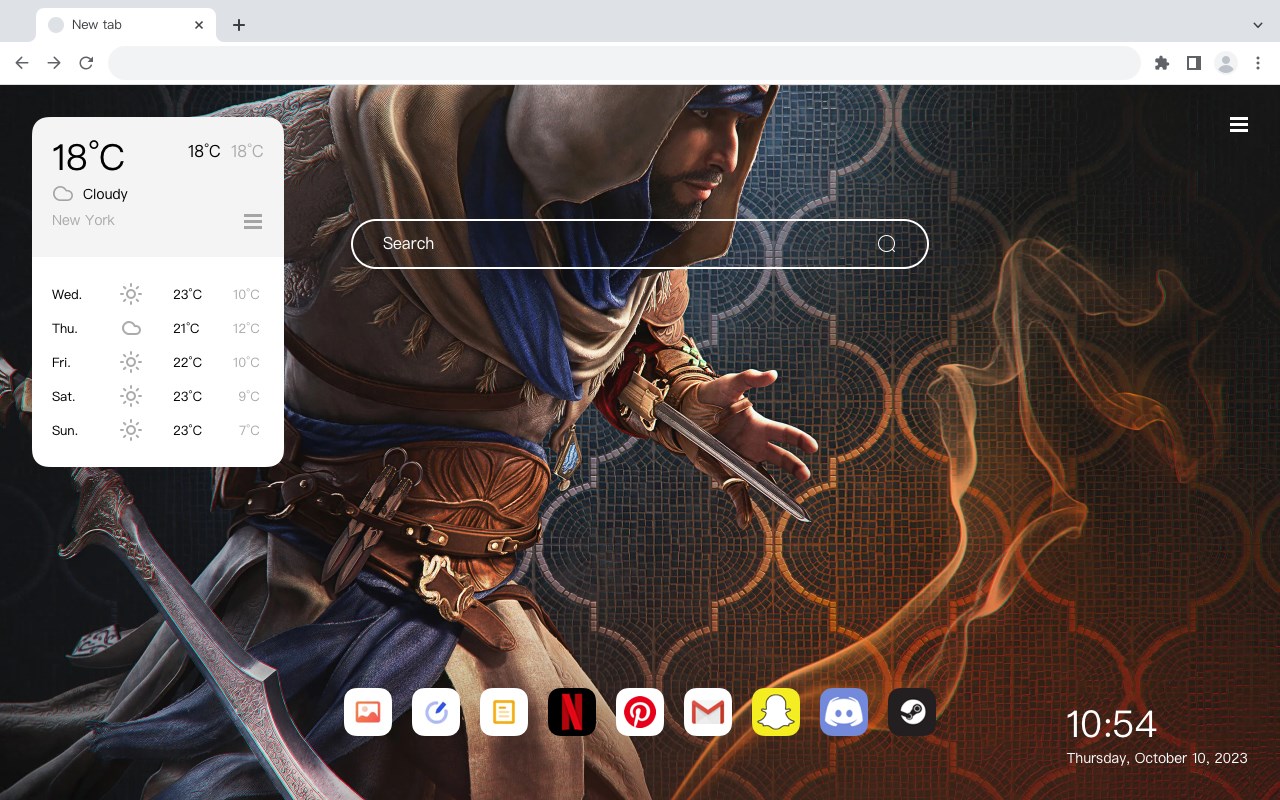Launch the Pinterest shortcut

[640, 712]
